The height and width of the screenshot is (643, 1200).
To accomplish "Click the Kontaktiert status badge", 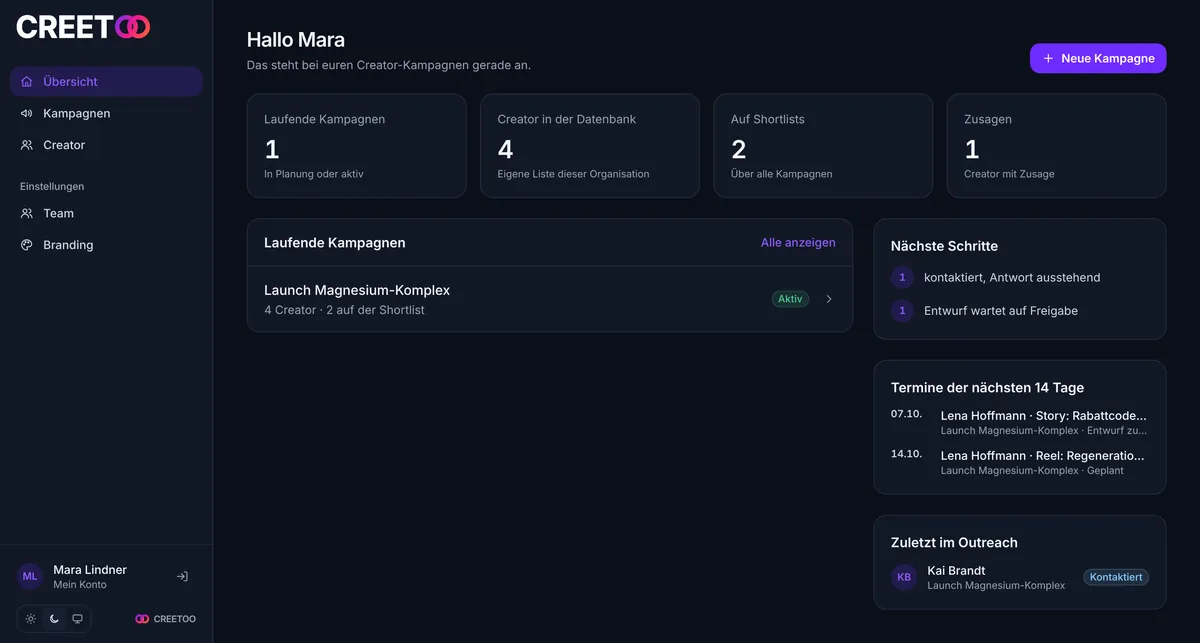I will click(1116, 577).
